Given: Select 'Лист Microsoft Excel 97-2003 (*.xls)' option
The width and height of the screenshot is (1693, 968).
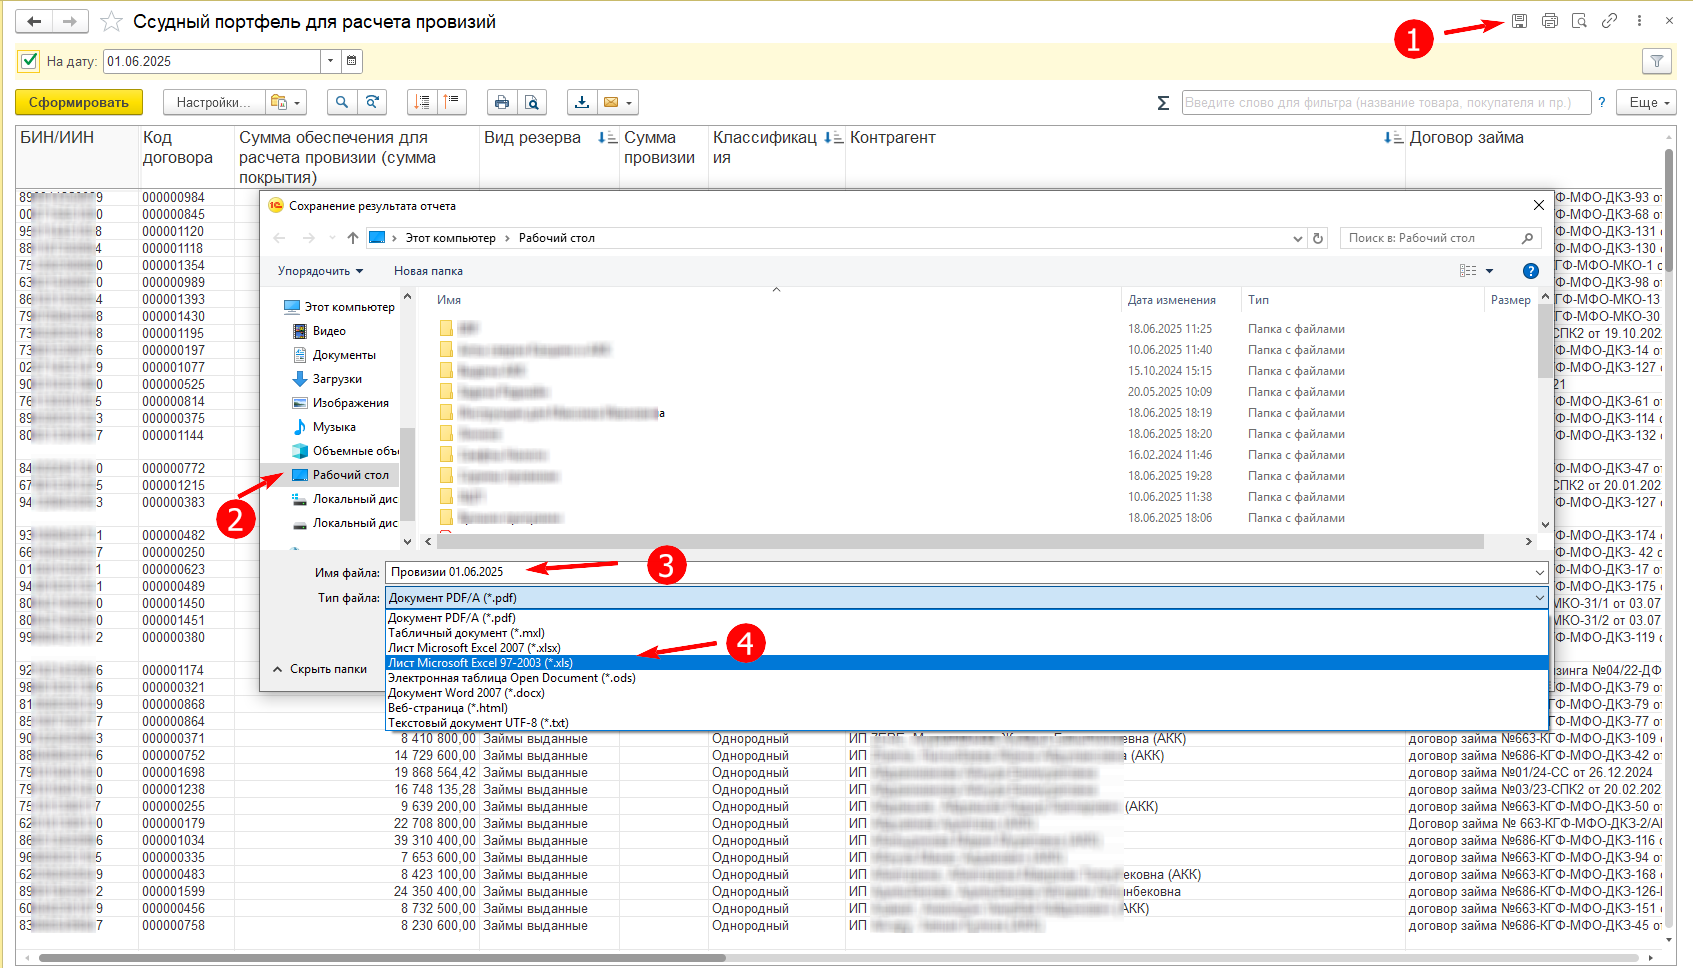Looking at the screenshot, I should (967, 663).
